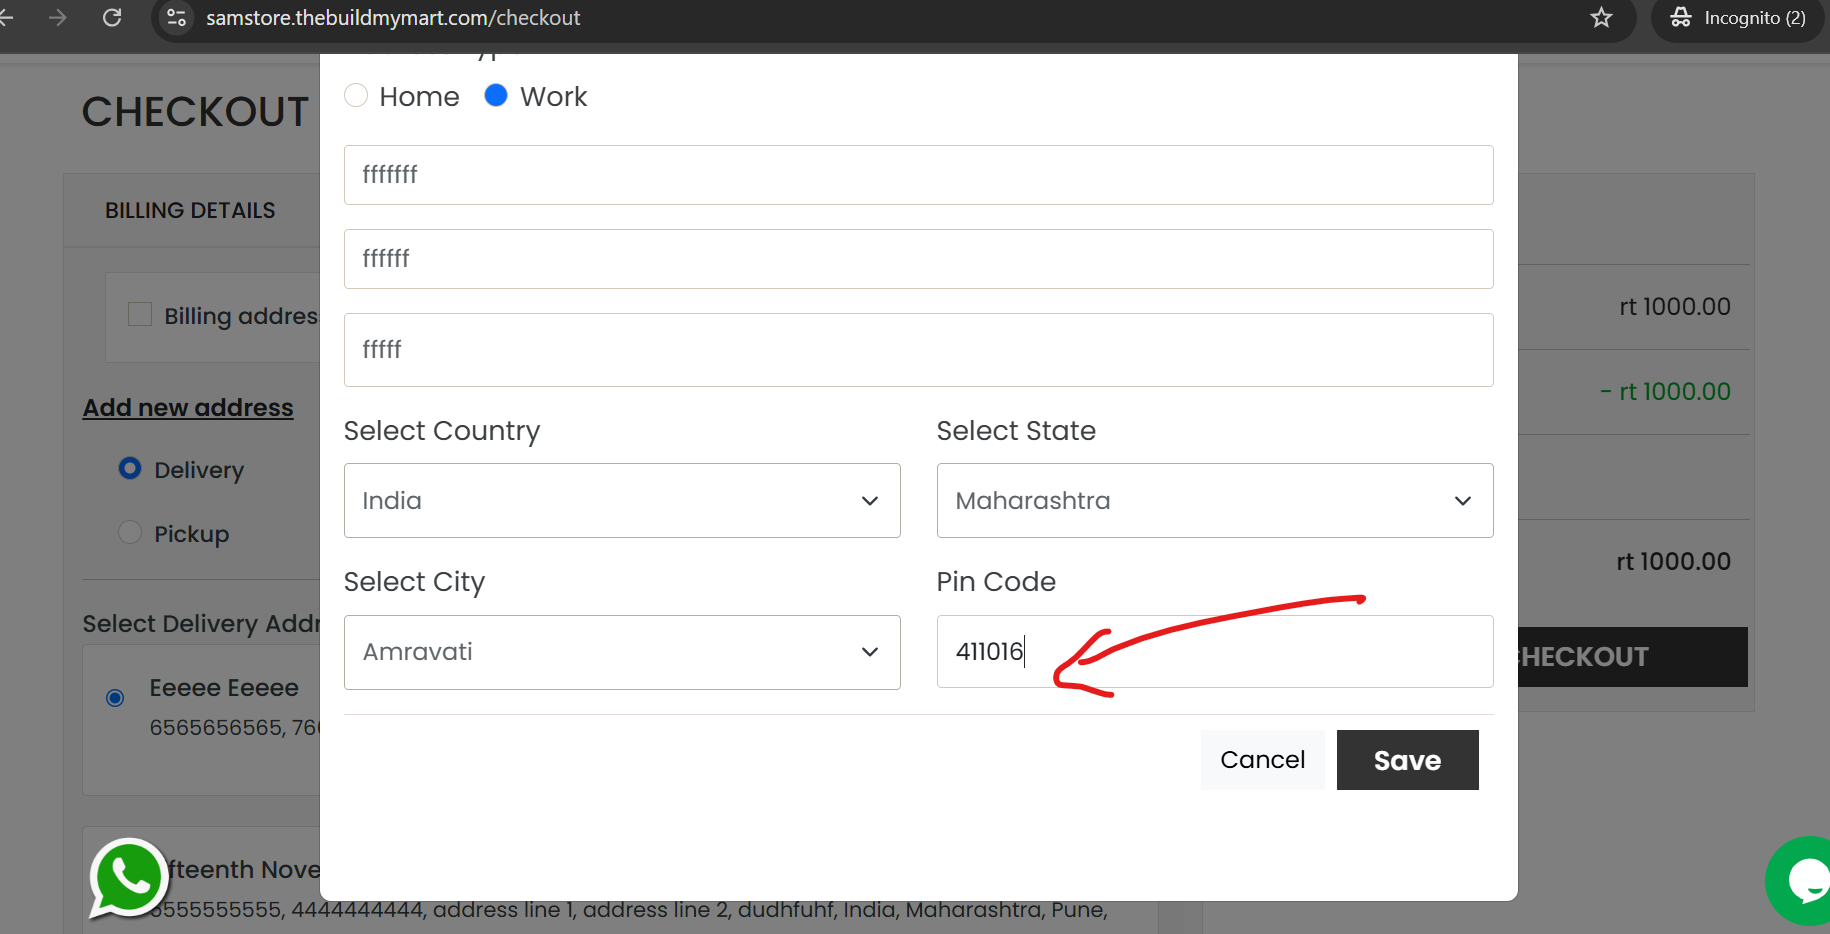Click the browser forward arrow
Viewport: 1830px width, 934px height.
click(x=58, y=18)
